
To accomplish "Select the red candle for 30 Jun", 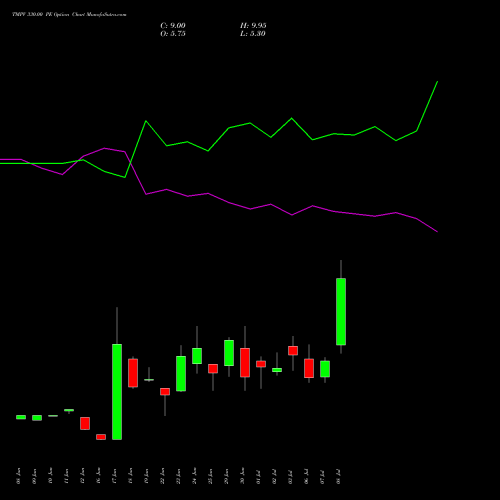I will click(245, 363).
